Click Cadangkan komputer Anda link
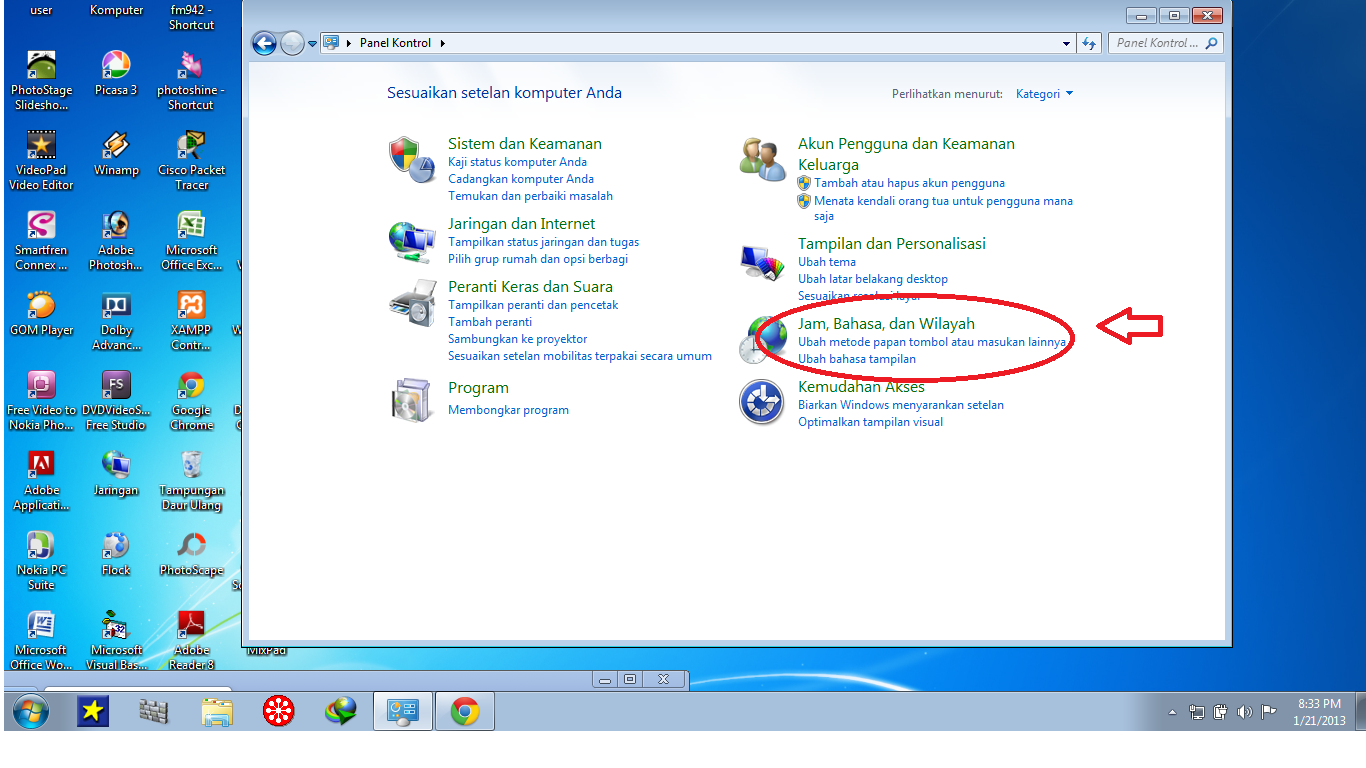The width and height of the screenshot is (1366, 768). point(521,179)
